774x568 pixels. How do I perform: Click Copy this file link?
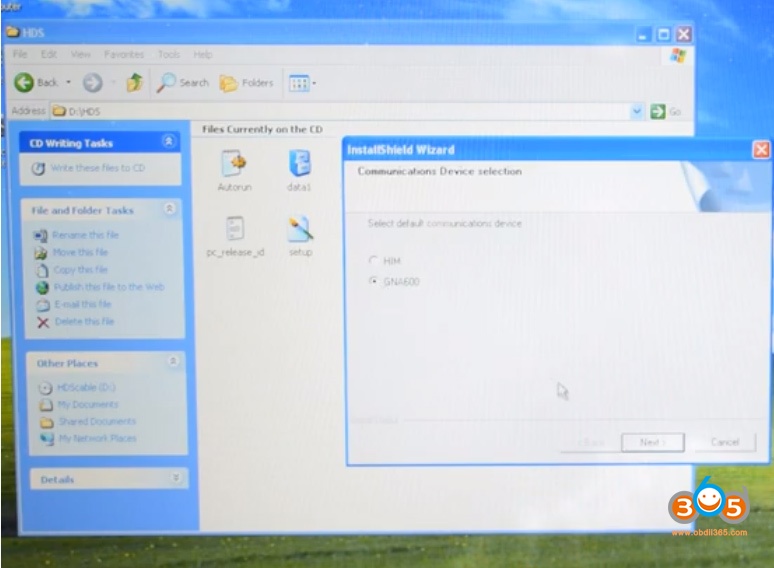[x=80, y=269]
